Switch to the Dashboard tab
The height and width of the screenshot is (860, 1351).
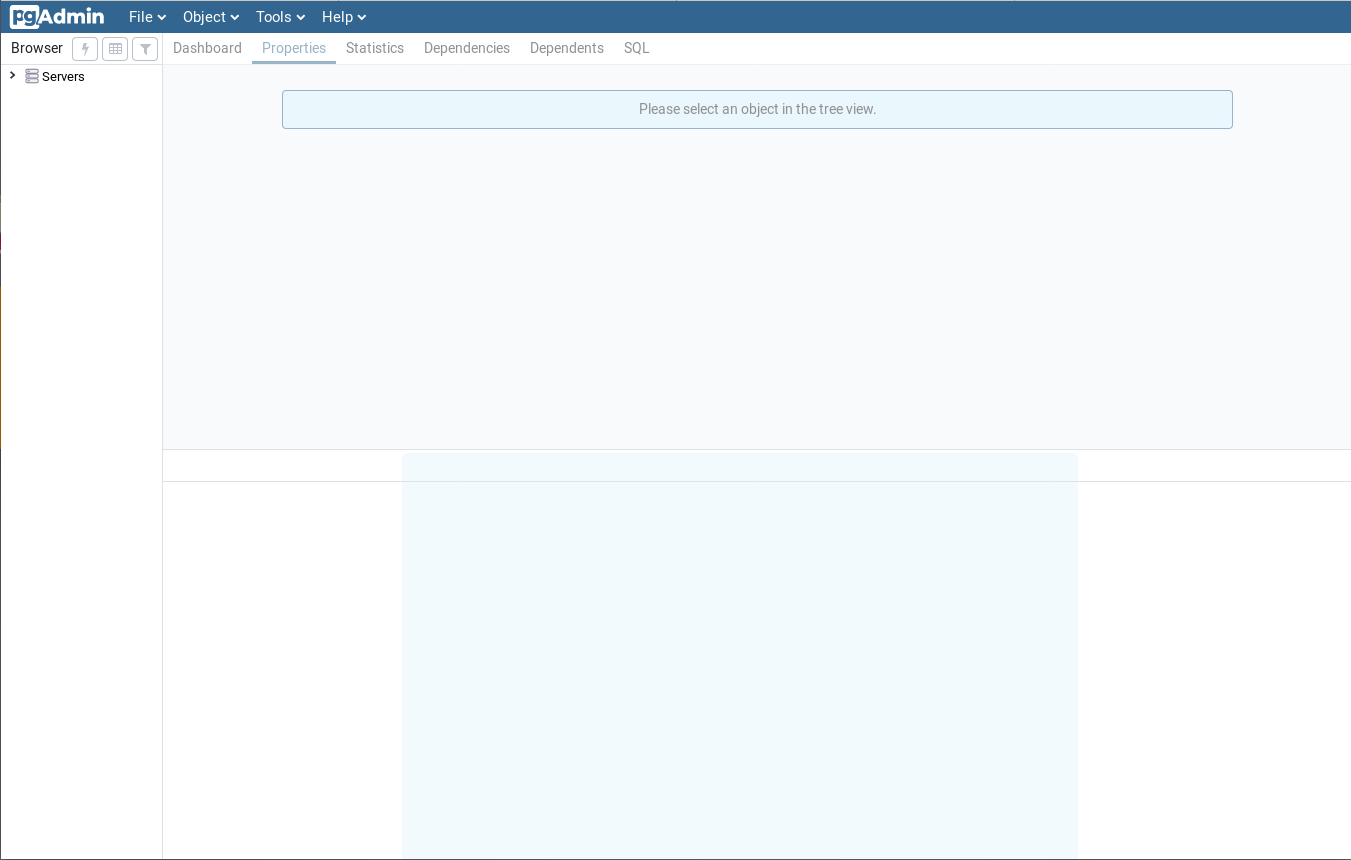(x=207, y=47)
